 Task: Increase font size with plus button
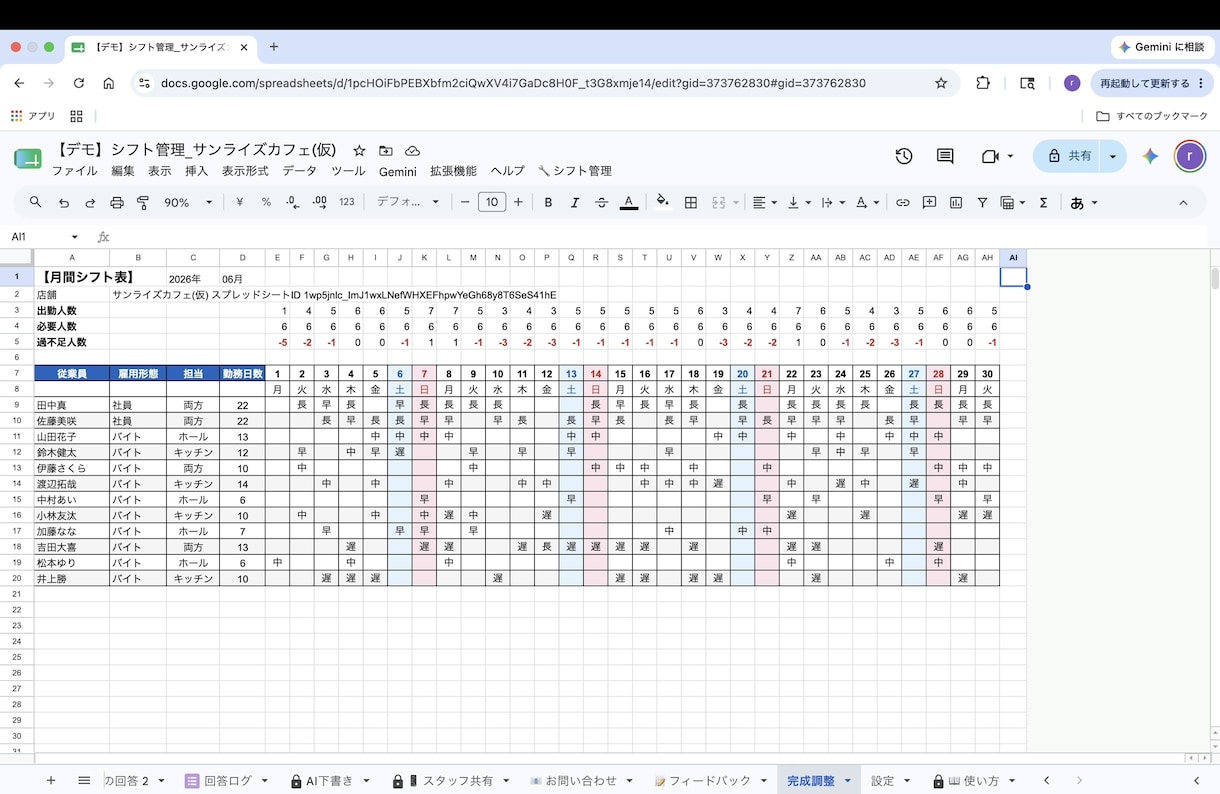click(518, 202)
